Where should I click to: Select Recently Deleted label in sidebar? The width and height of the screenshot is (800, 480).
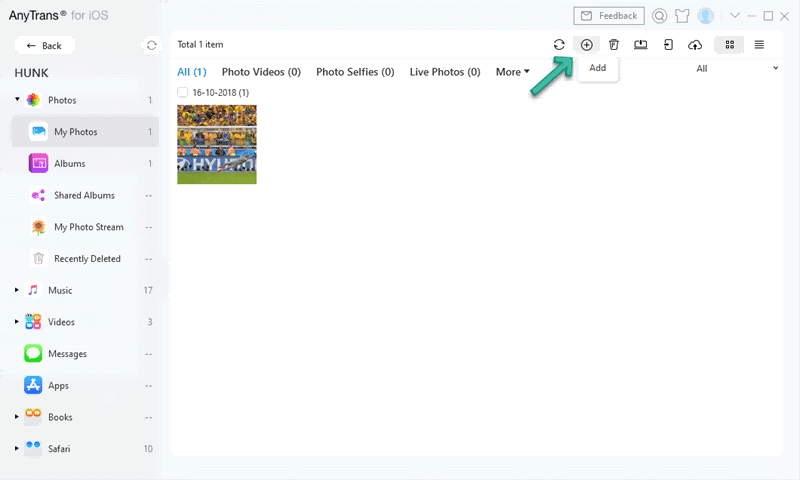point(87,259)
